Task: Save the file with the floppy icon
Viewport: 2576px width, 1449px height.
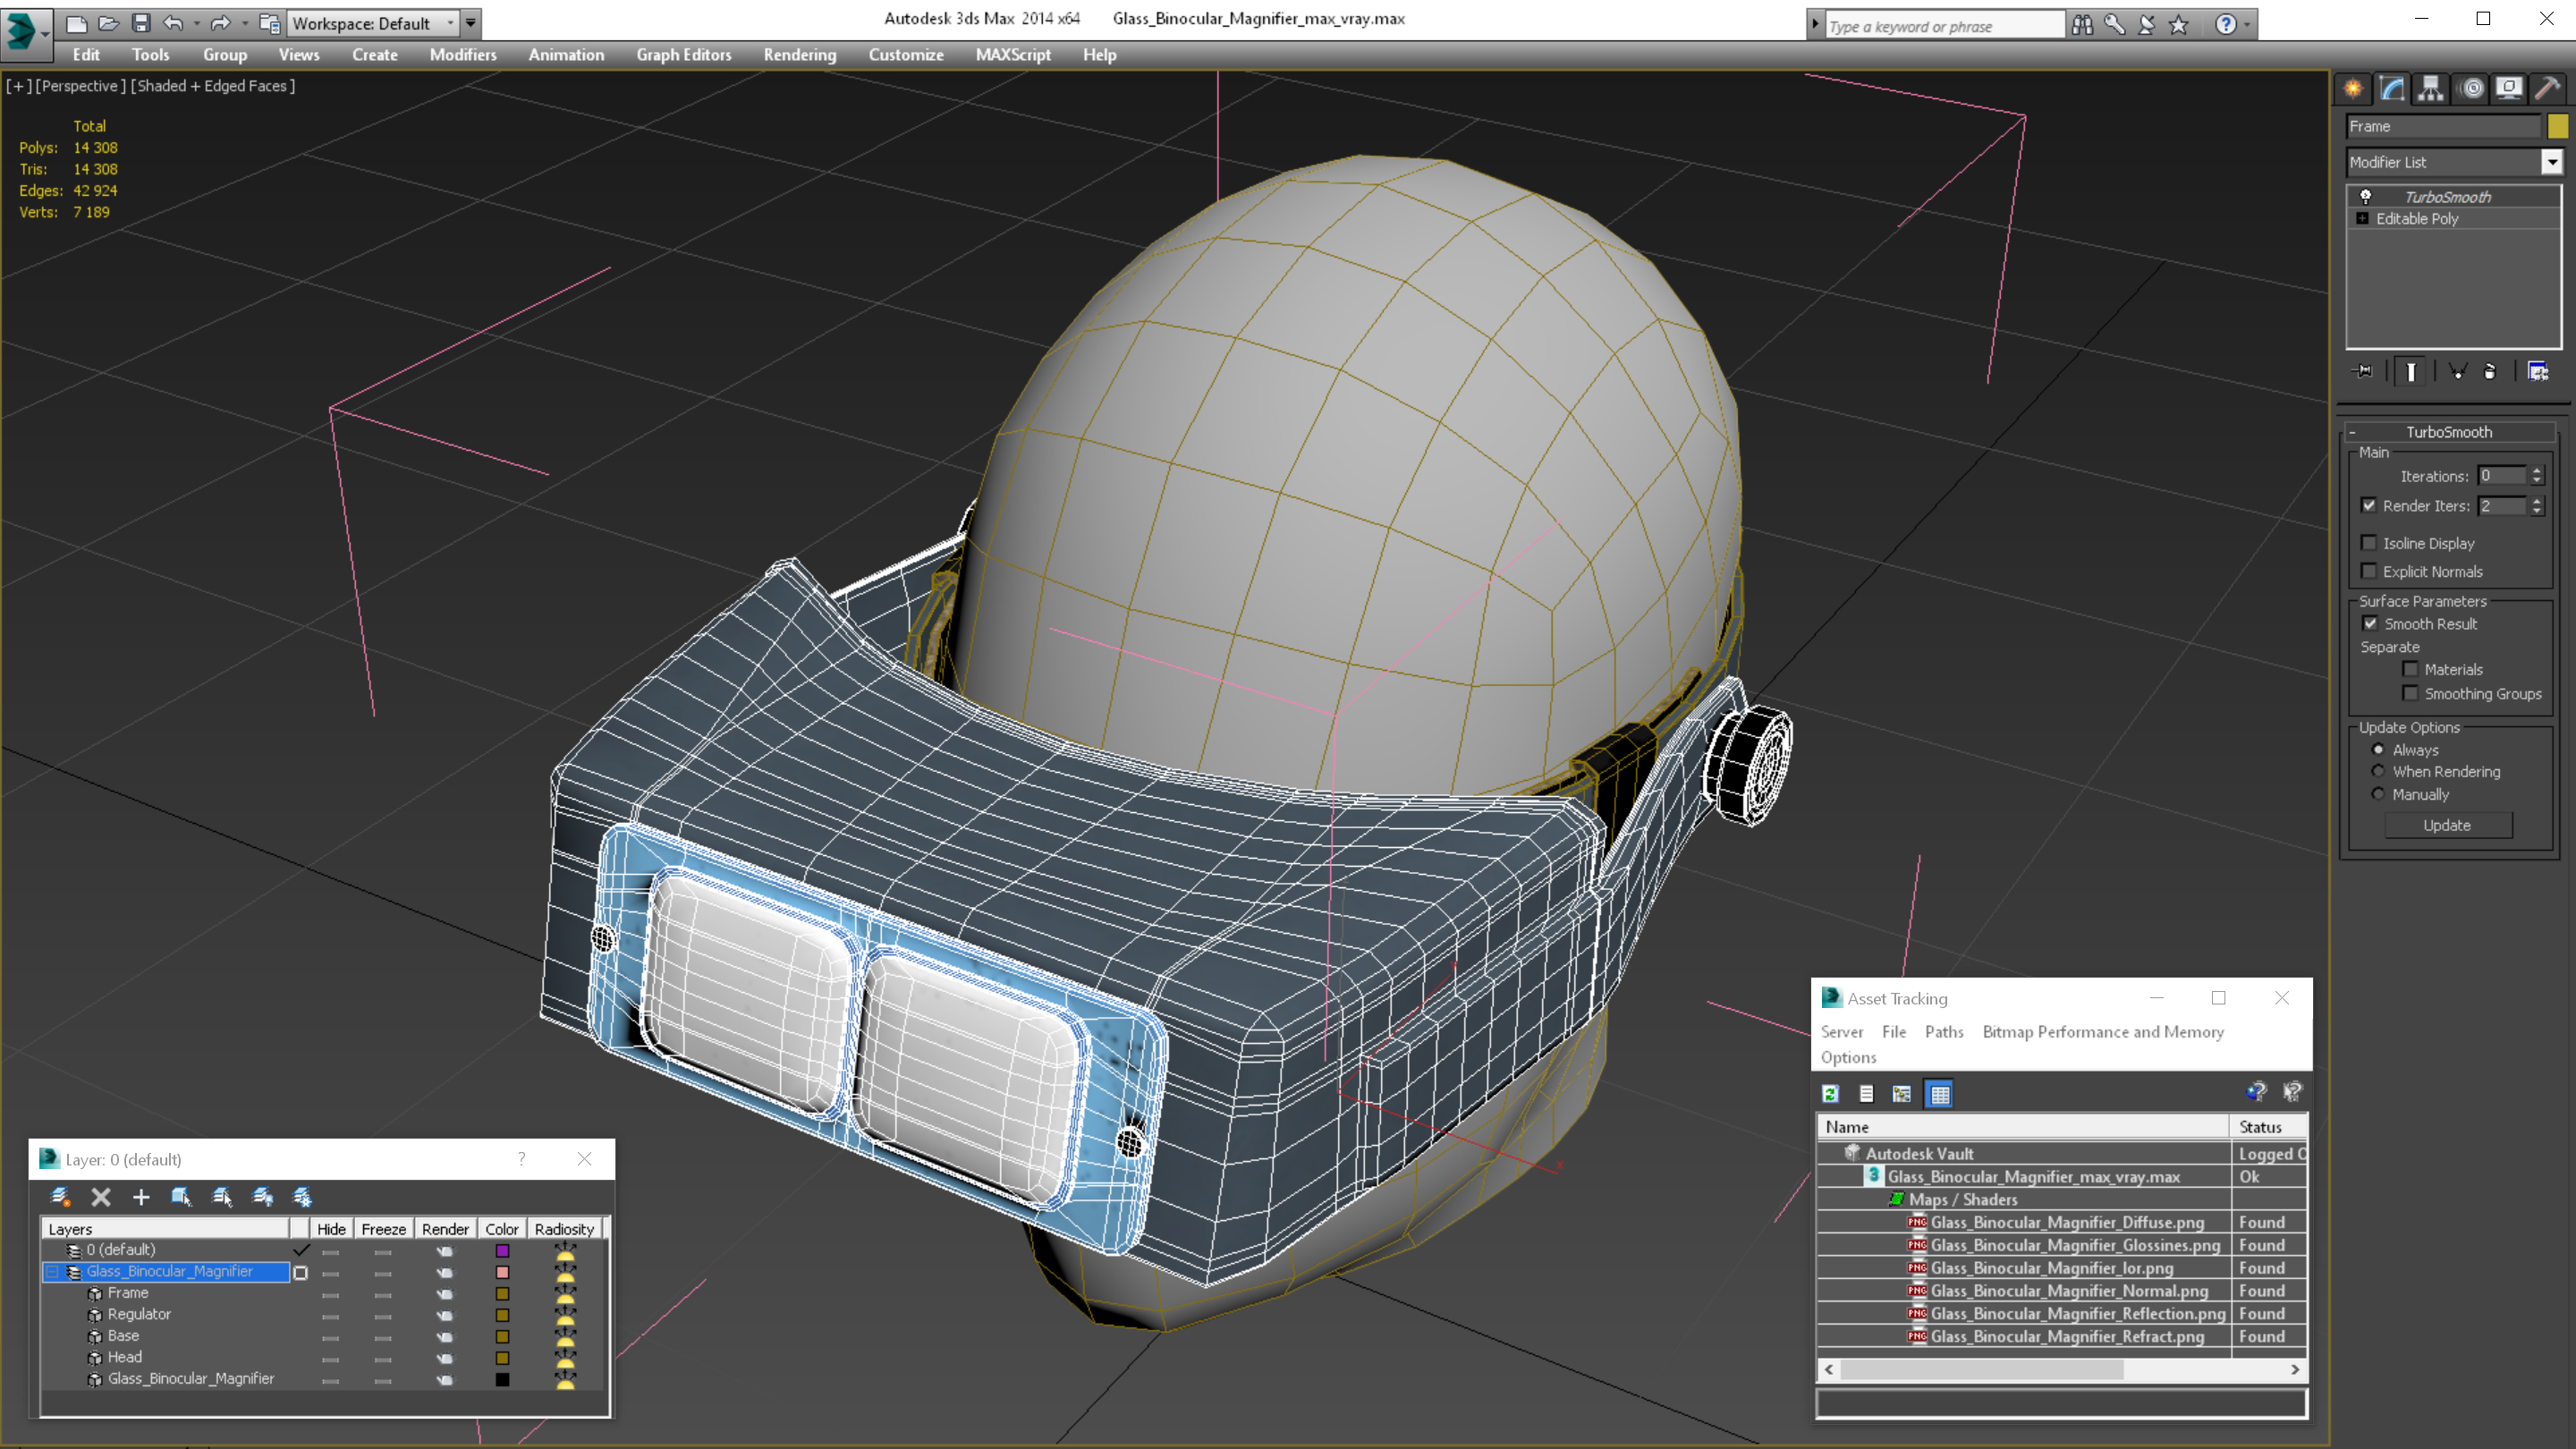Action: pyautogui.click(x=141, y=23)
